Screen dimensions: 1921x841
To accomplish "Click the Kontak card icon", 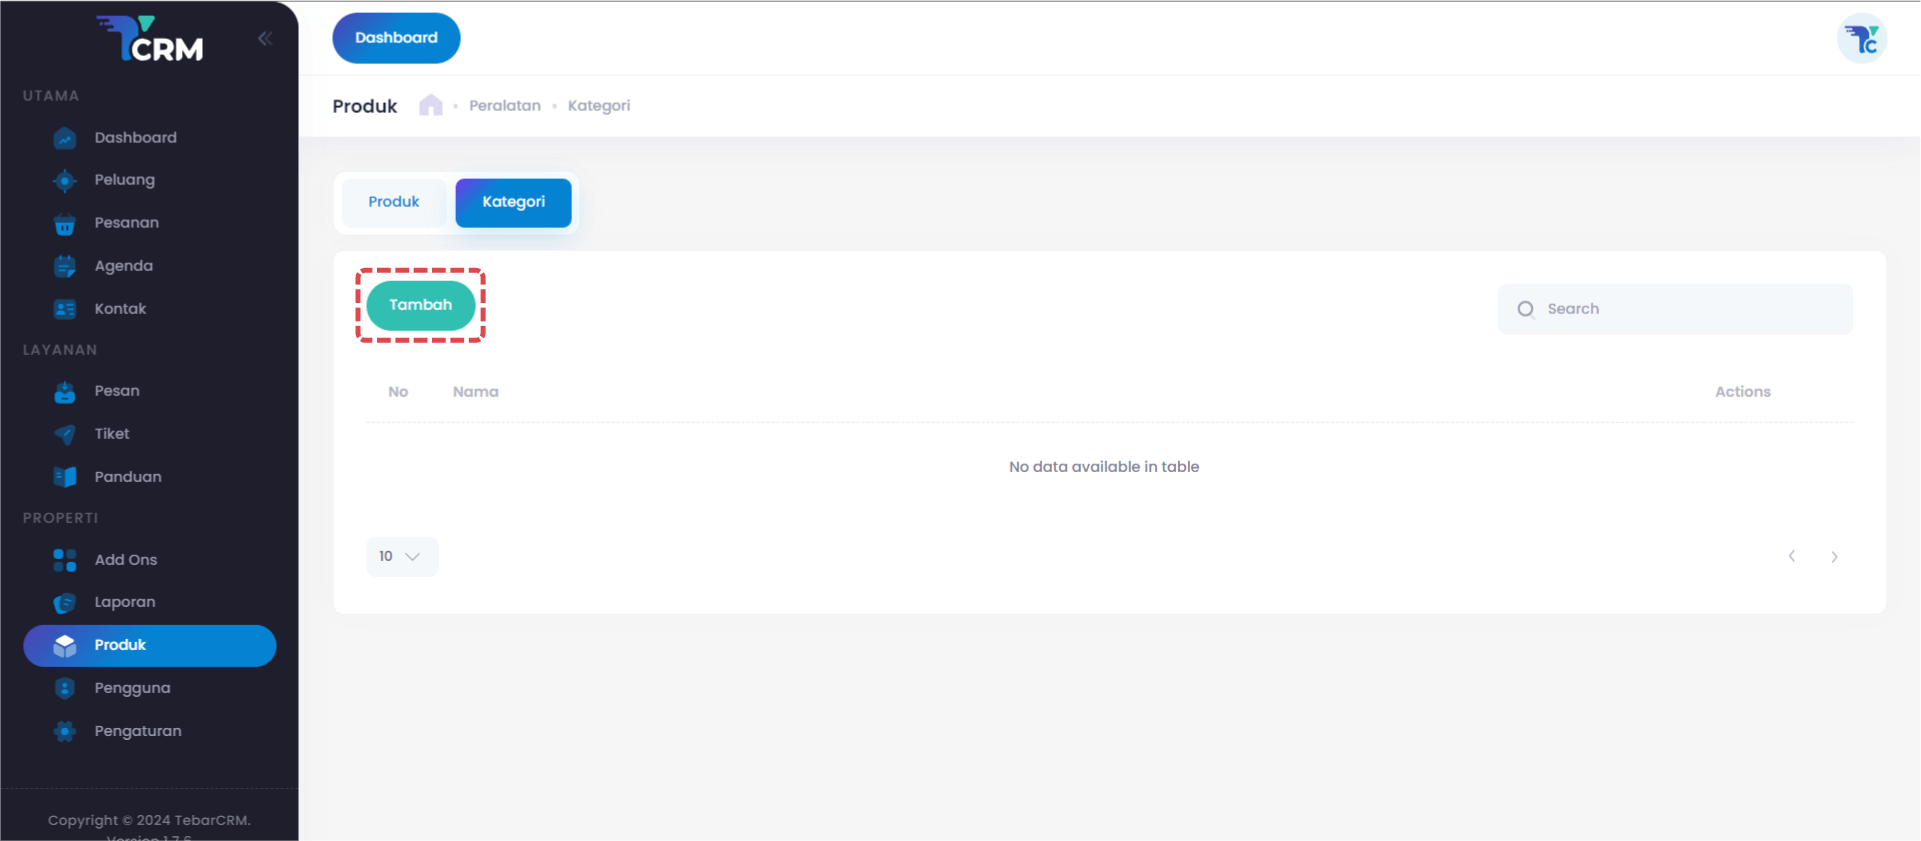I will pos(65,309).
